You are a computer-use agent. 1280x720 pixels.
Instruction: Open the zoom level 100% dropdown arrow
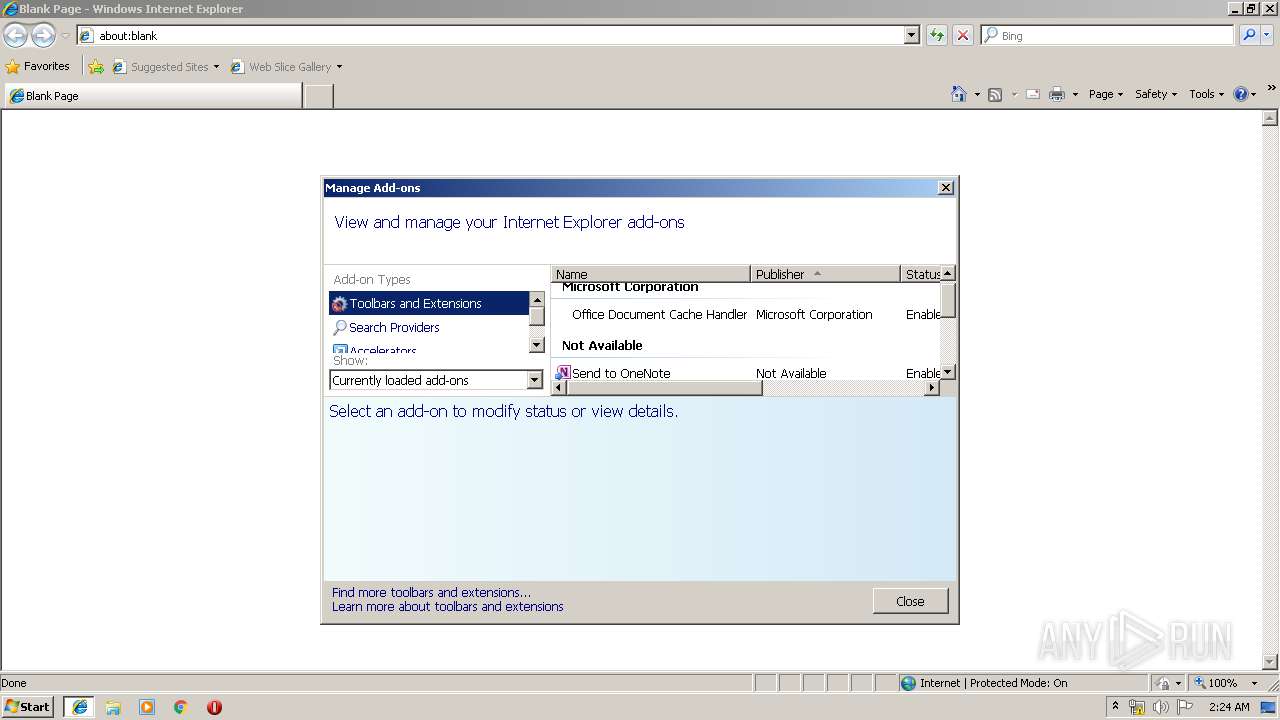(x=1254, y=683)
